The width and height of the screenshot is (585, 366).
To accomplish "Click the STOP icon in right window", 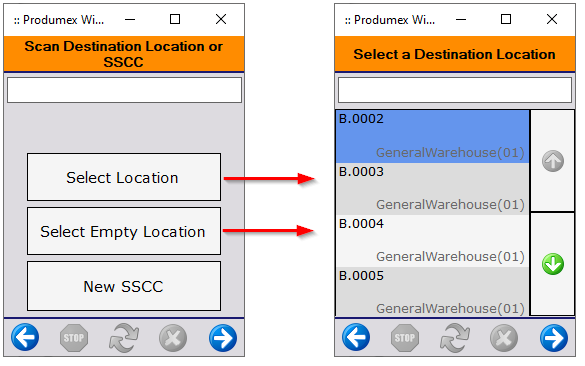I will (x=405, y=338).
